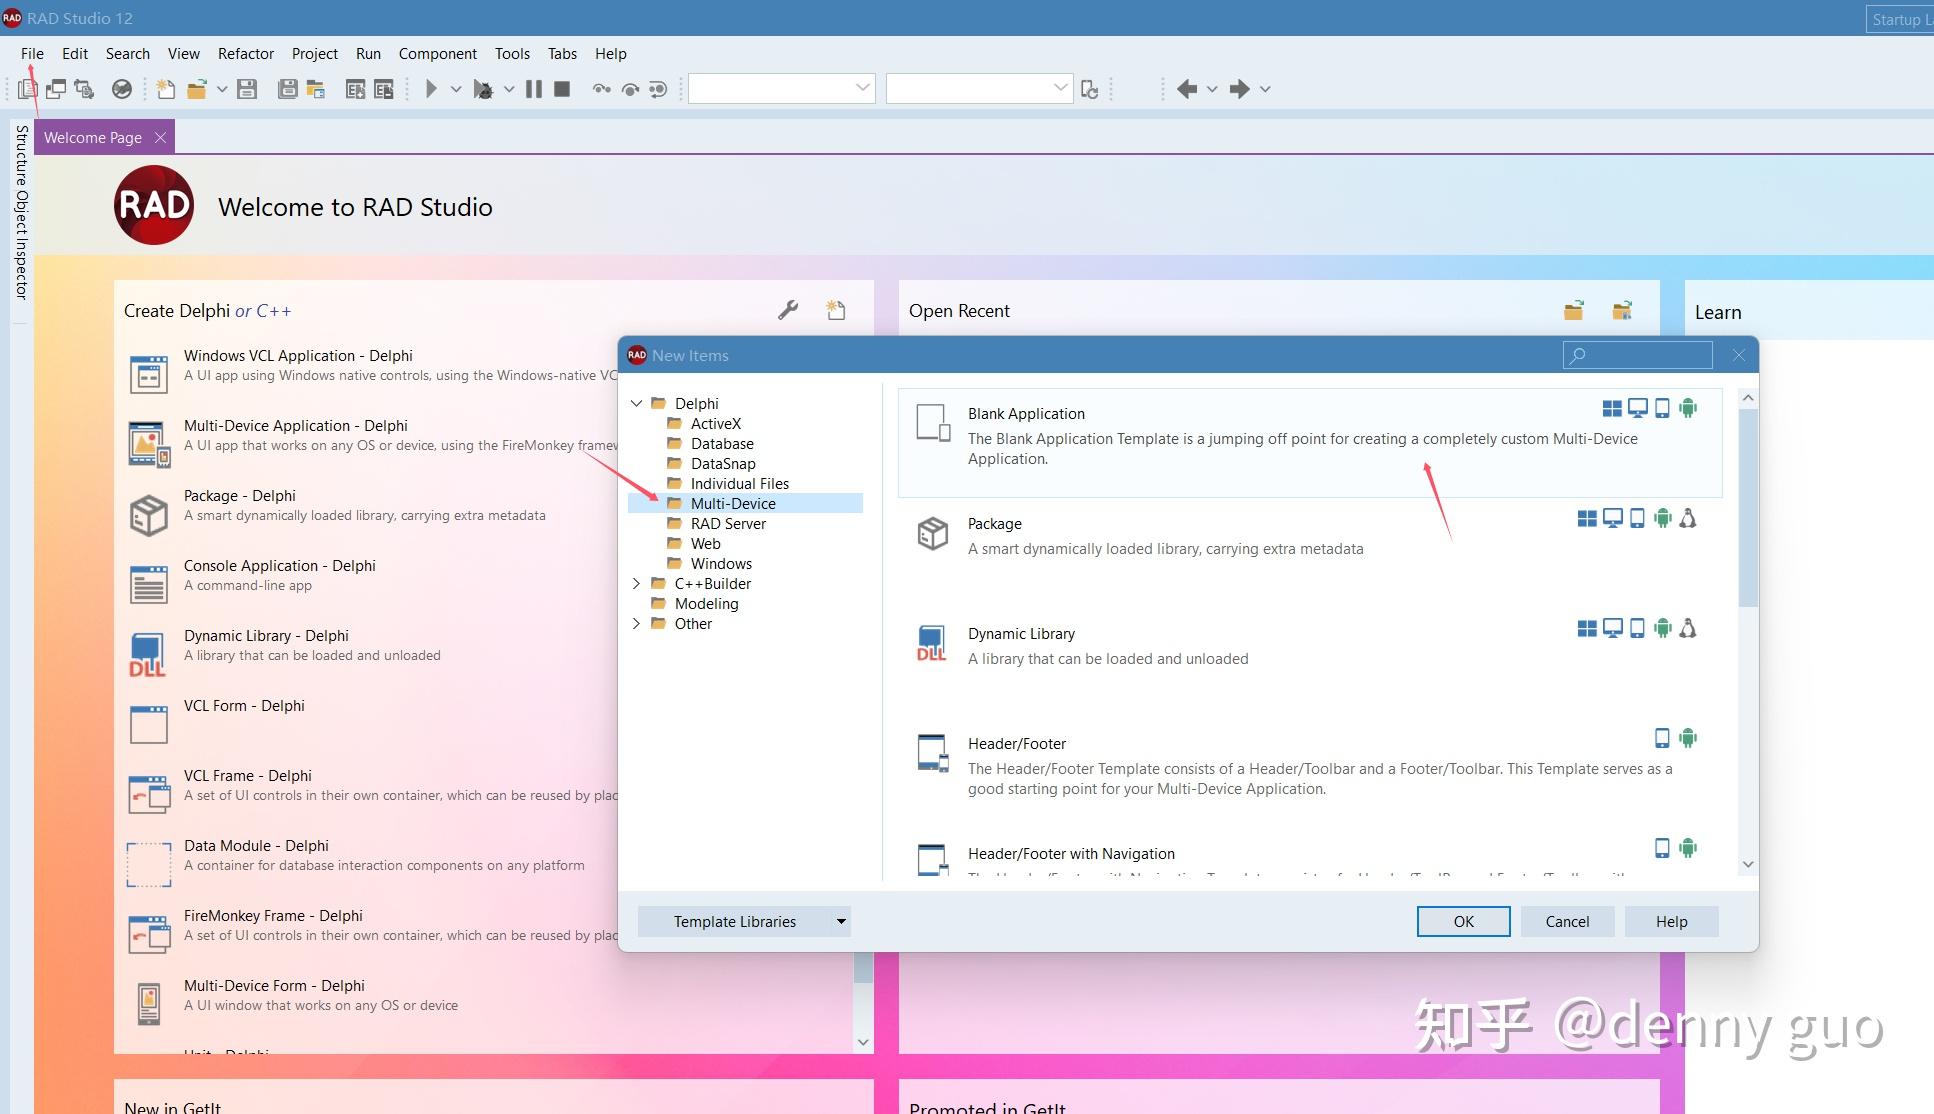Viewport: 1934px width, 1114px height.
Task: Stop the running program
Action: point(562,89)
